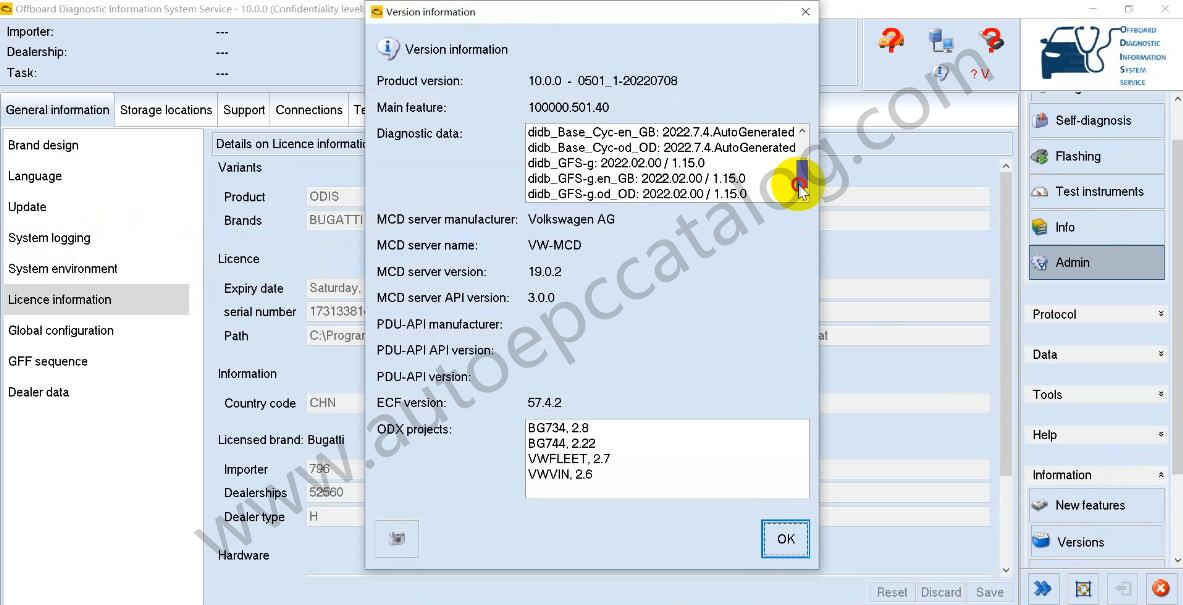Click the red '? V' indicator

pos(979,73)
